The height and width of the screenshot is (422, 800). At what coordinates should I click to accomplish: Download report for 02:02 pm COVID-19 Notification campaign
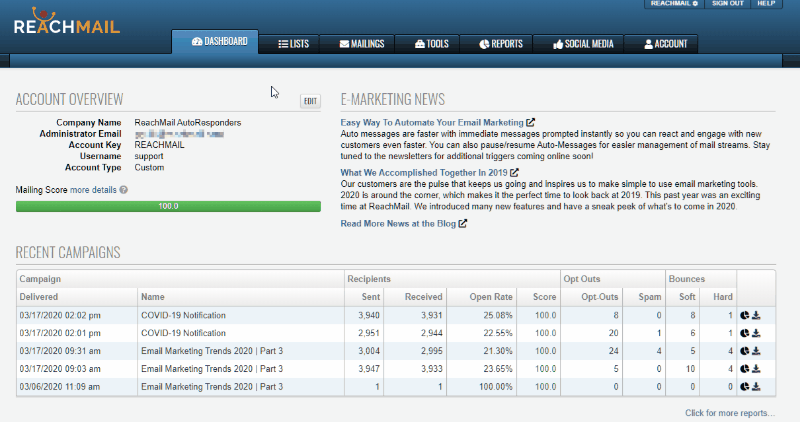click(756, 315)
